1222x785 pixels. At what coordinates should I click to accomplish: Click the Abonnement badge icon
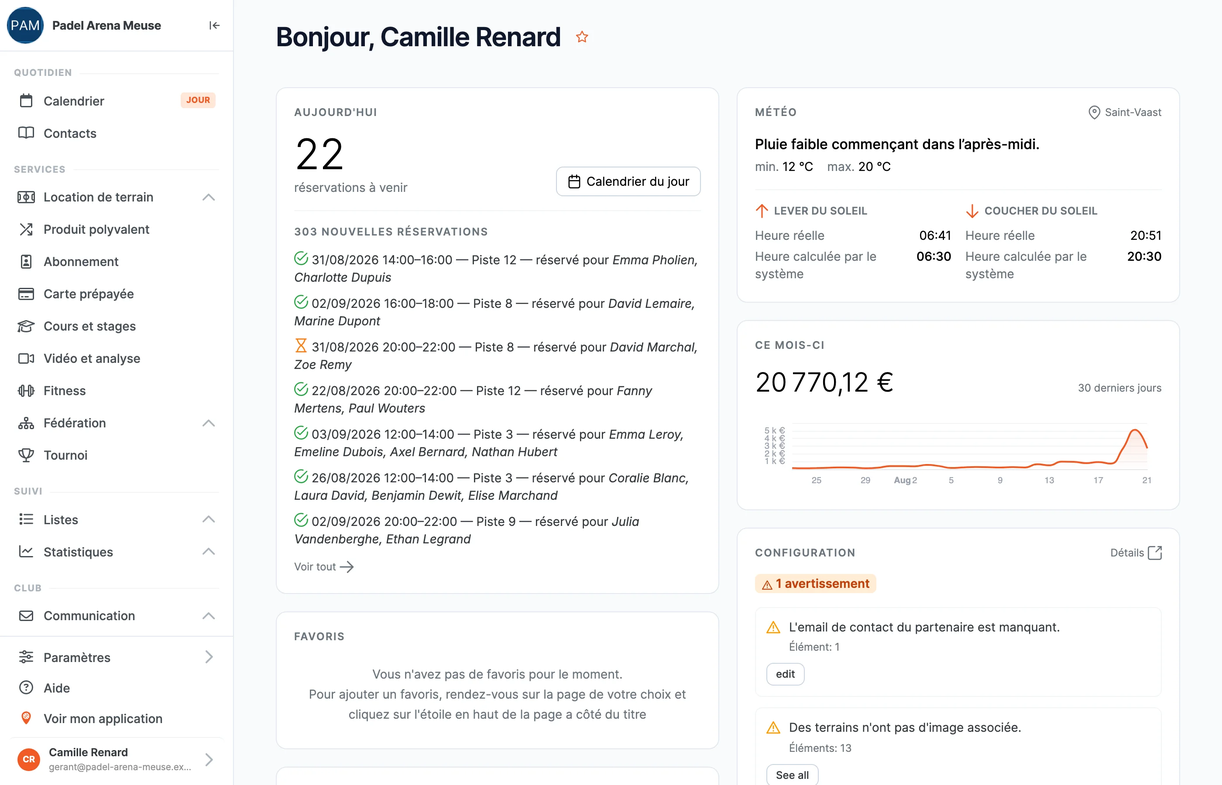26,262
